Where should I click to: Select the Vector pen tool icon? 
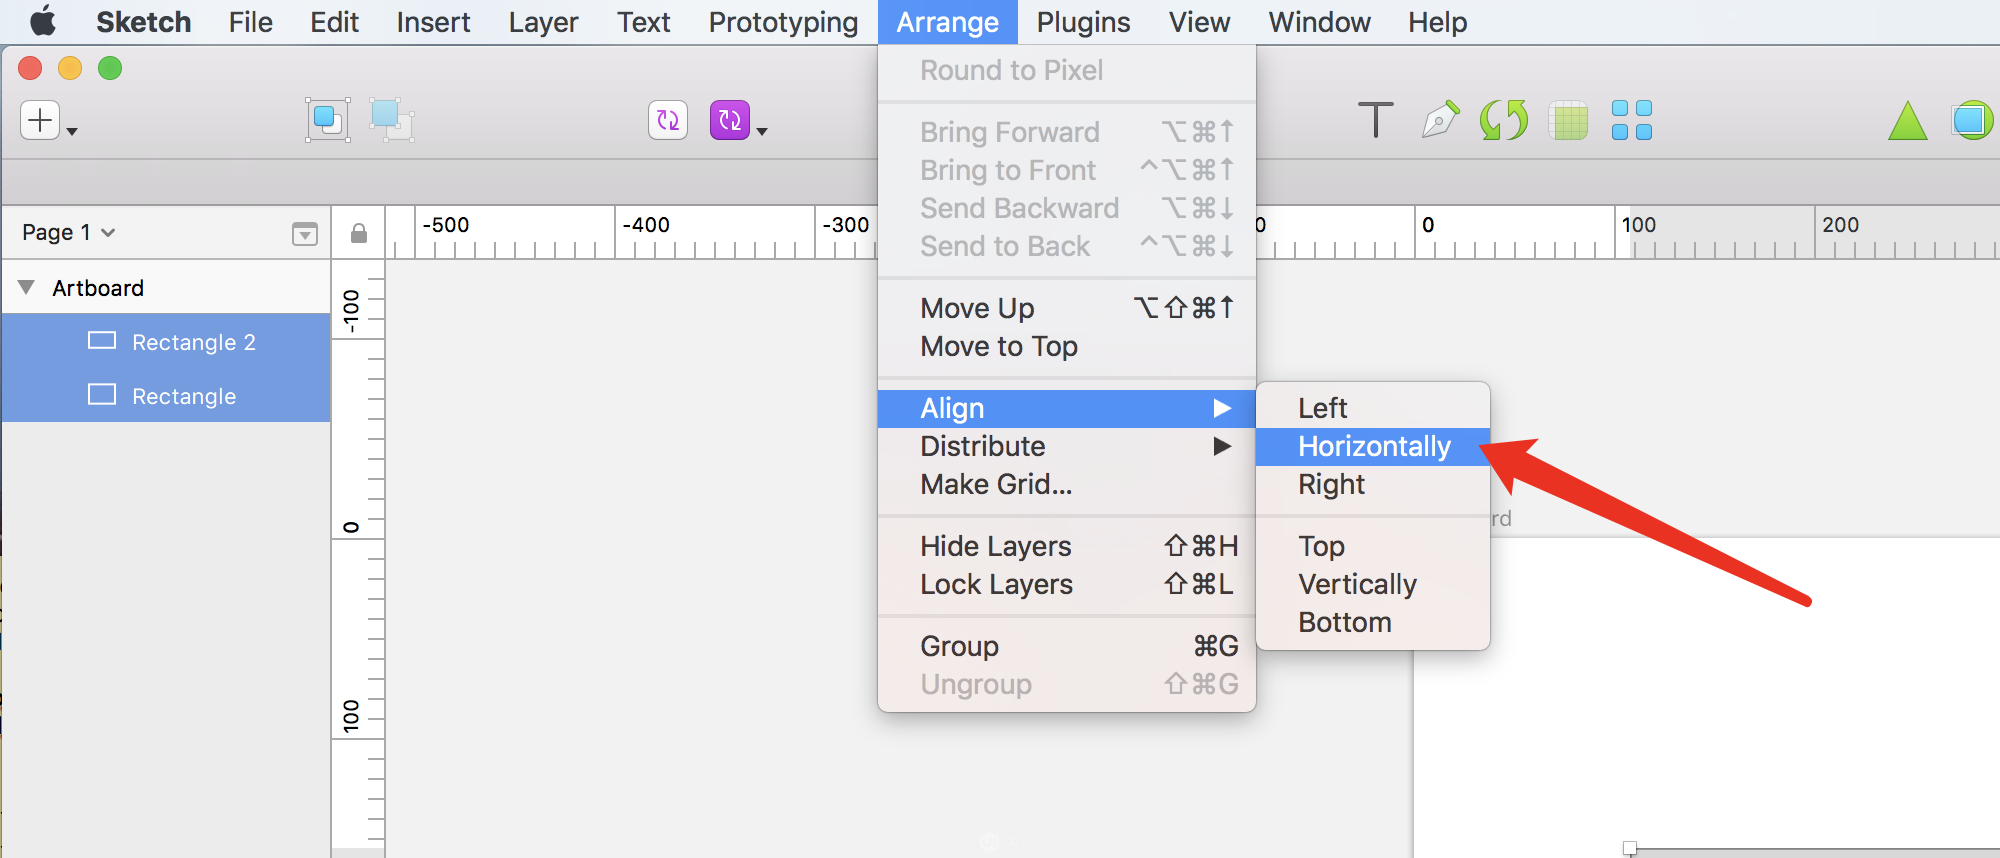[x=1440, y=120]
